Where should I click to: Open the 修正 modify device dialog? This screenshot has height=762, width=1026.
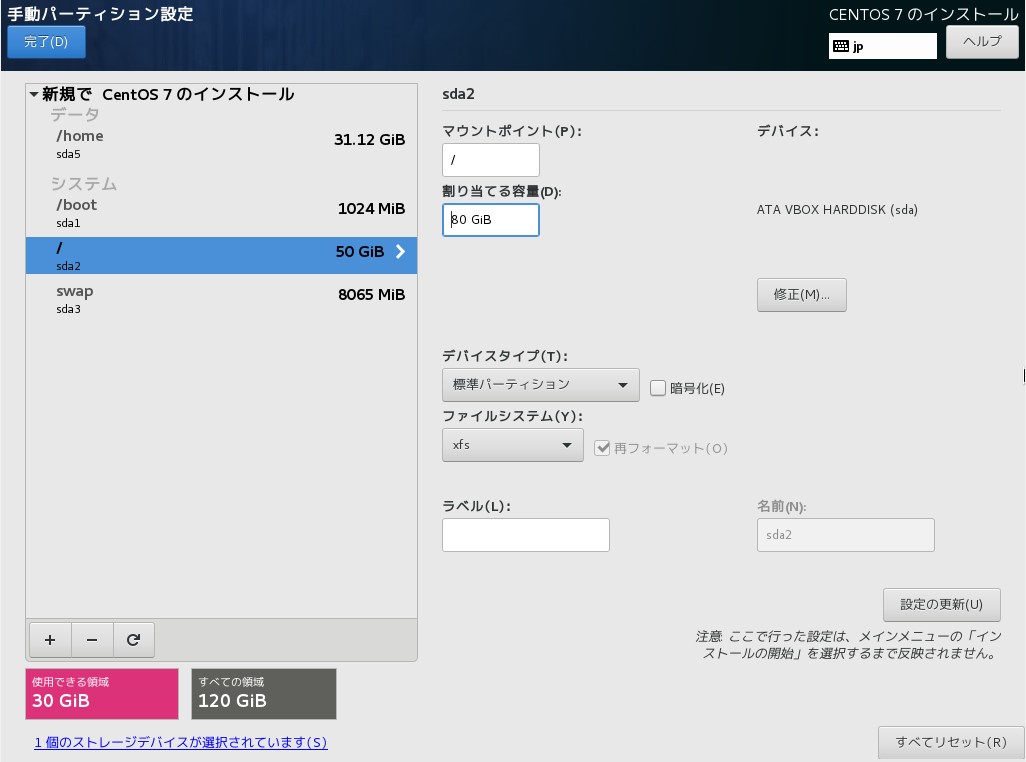coord(801,295)
